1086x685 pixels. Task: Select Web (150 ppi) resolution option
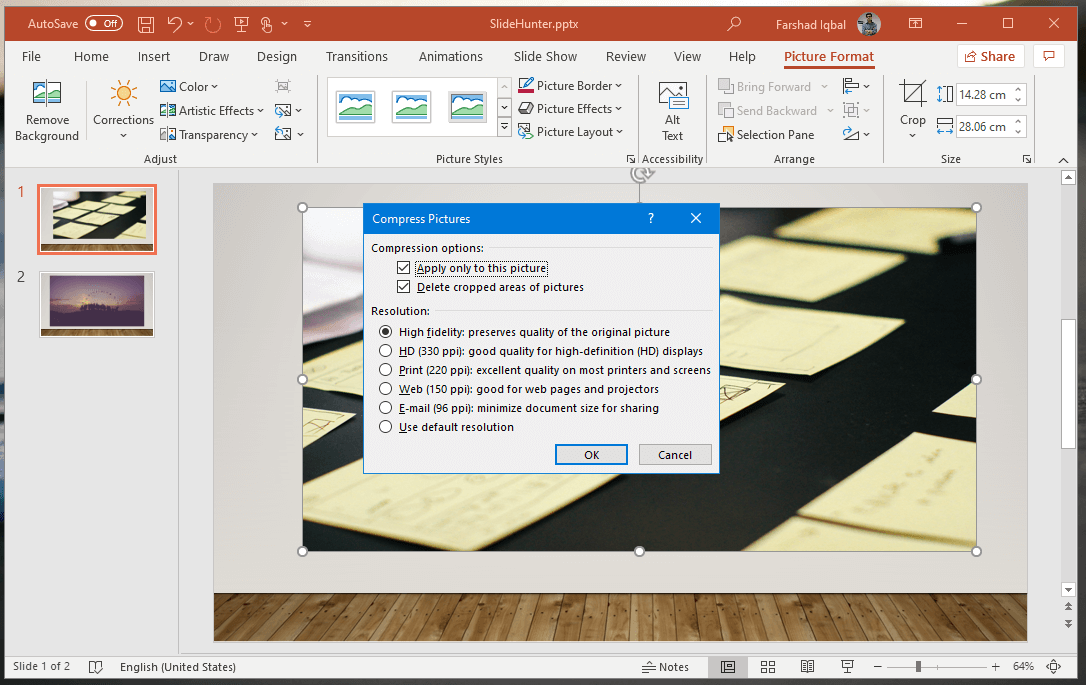pyautogui.click(x=386, y=389)
